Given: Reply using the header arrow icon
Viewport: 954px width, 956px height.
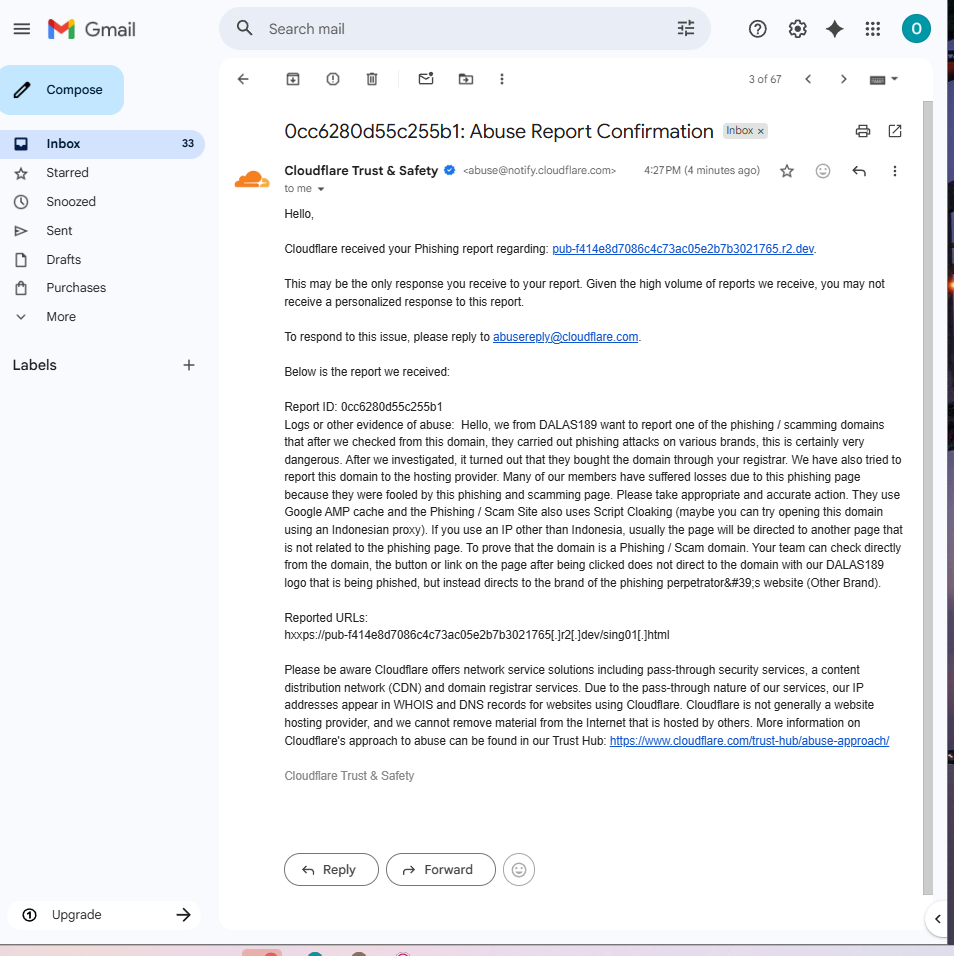Looking at the screenshot, I should (x=859, y=171).
